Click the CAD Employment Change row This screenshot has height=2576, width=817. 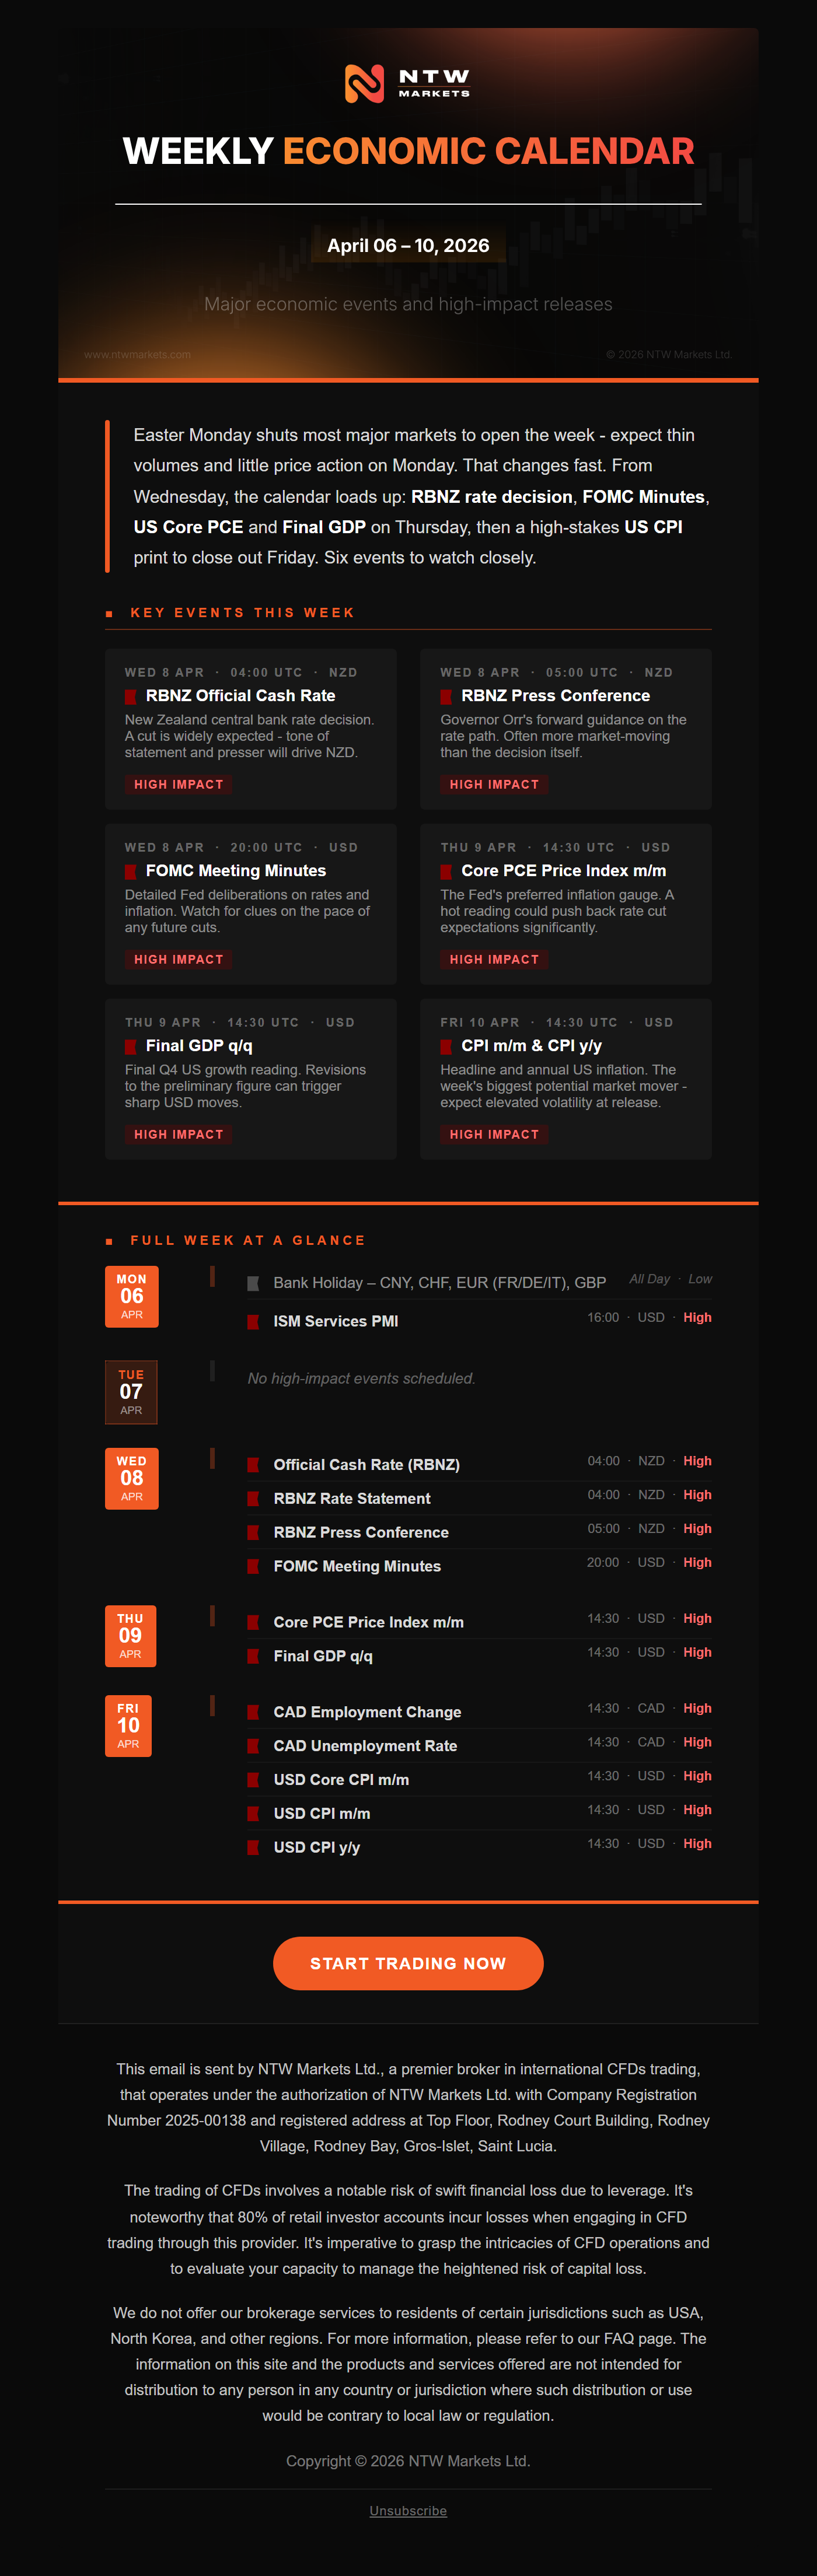click(x=480, y=1713)
